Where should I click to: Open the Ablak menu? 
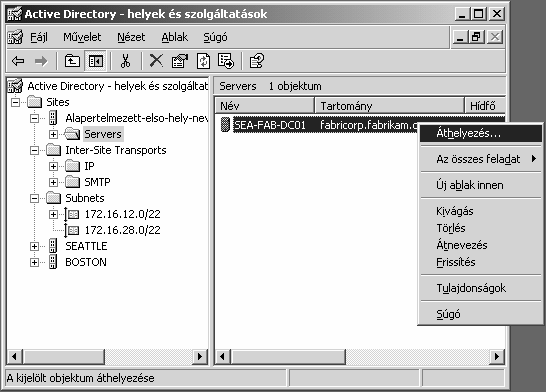(174, 37)
